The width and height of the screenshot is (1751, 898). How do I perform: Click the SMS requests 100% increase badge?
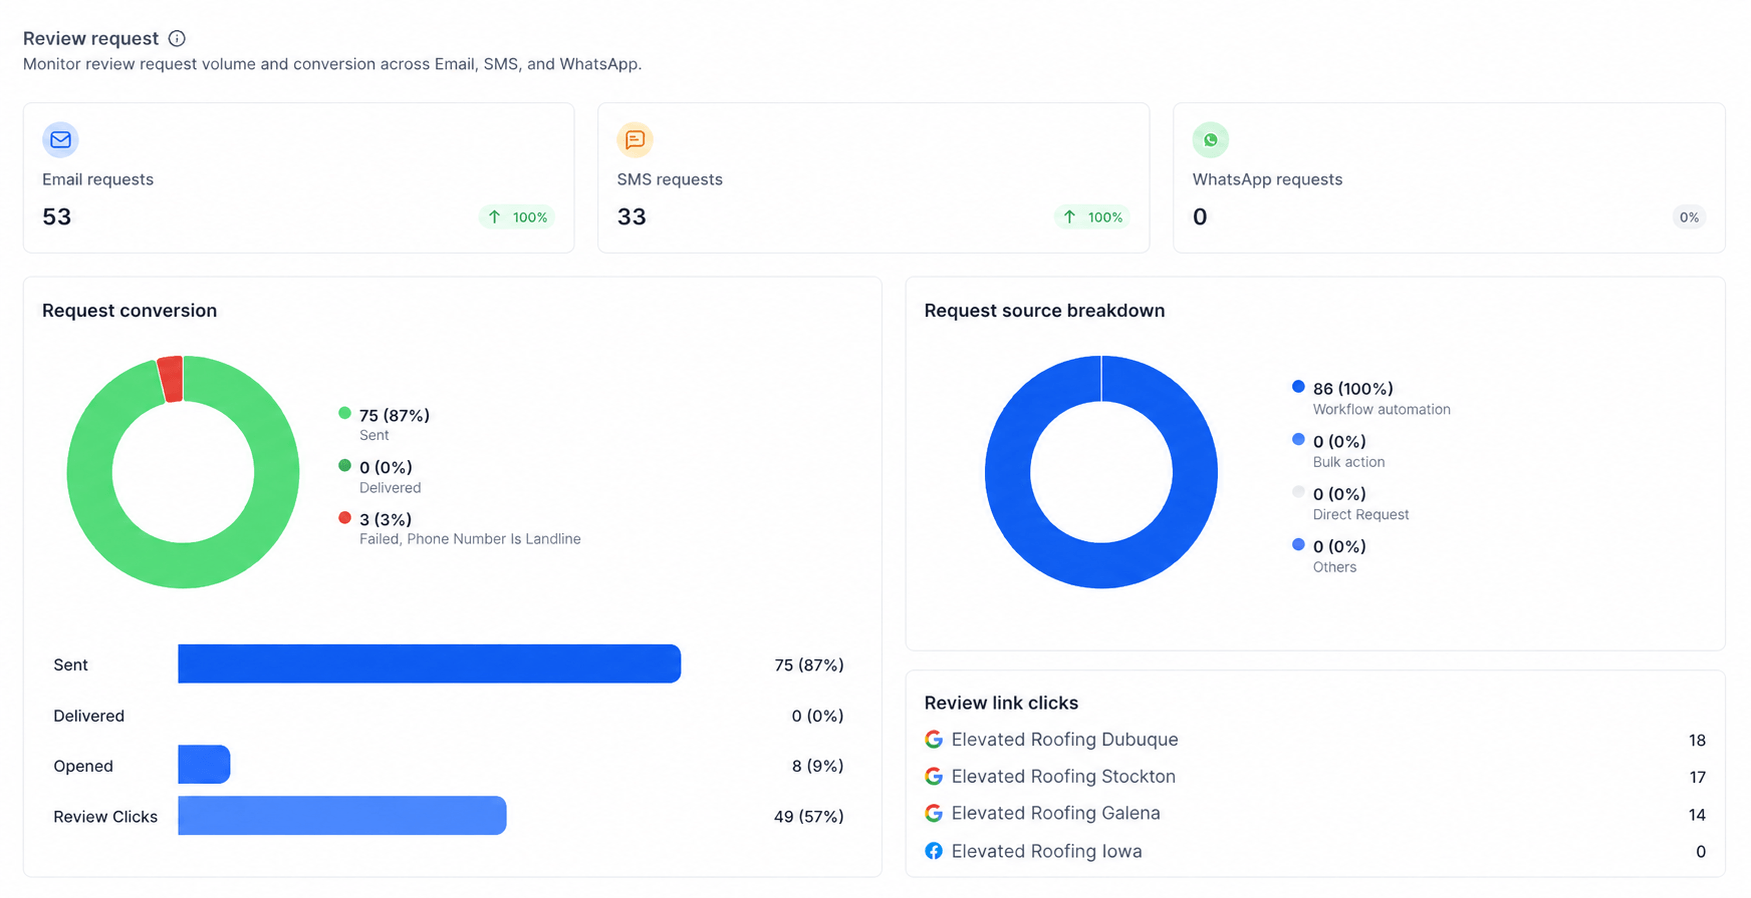tap(1092, 217)
